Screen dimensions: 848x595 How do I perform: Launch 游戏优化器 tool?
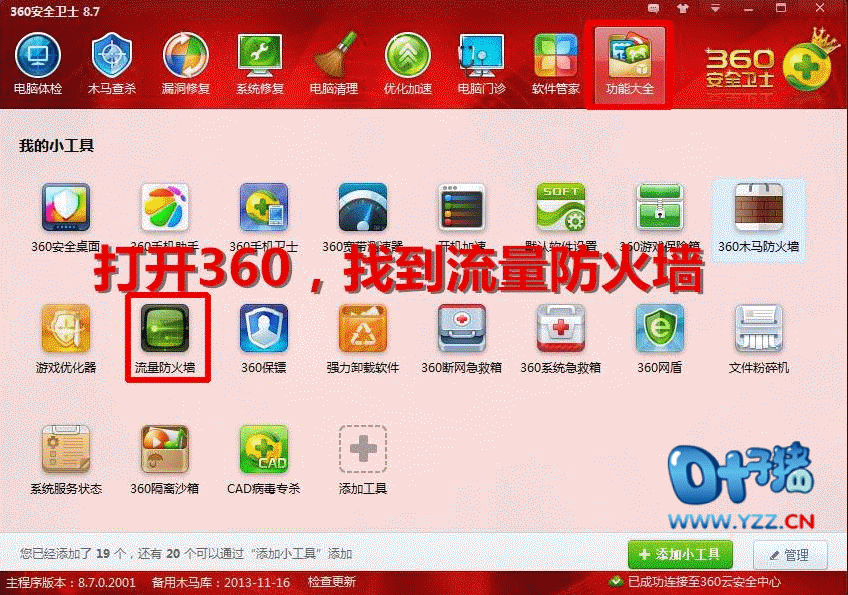(x=65, y=339)
